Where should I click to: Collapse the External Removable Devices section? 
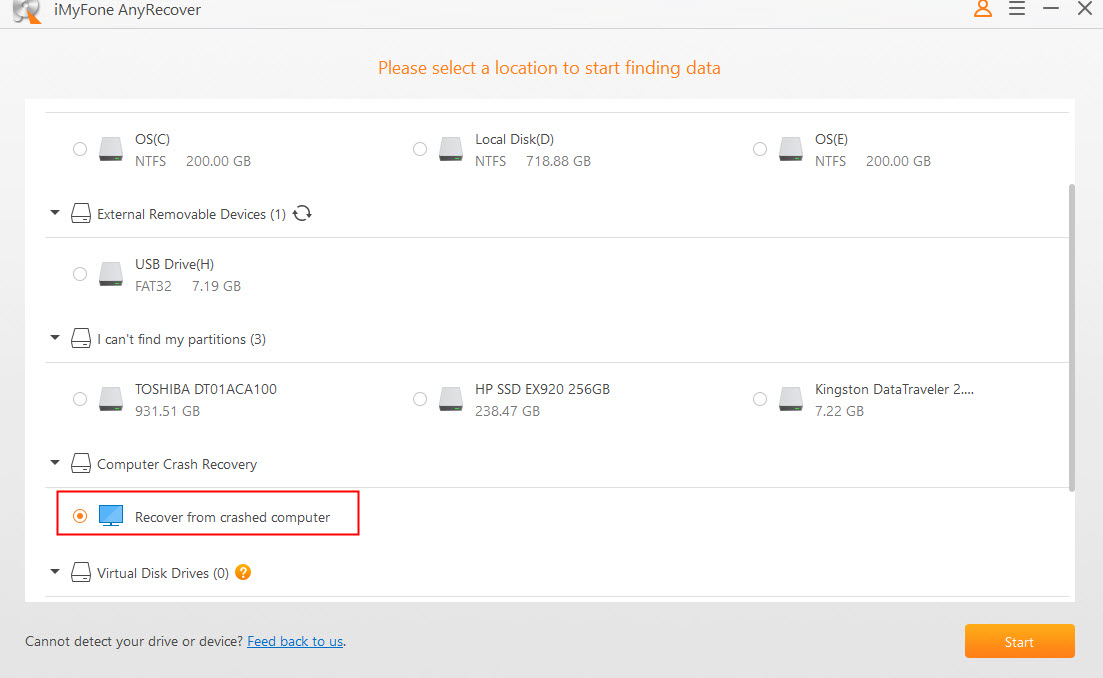point(55,212)
